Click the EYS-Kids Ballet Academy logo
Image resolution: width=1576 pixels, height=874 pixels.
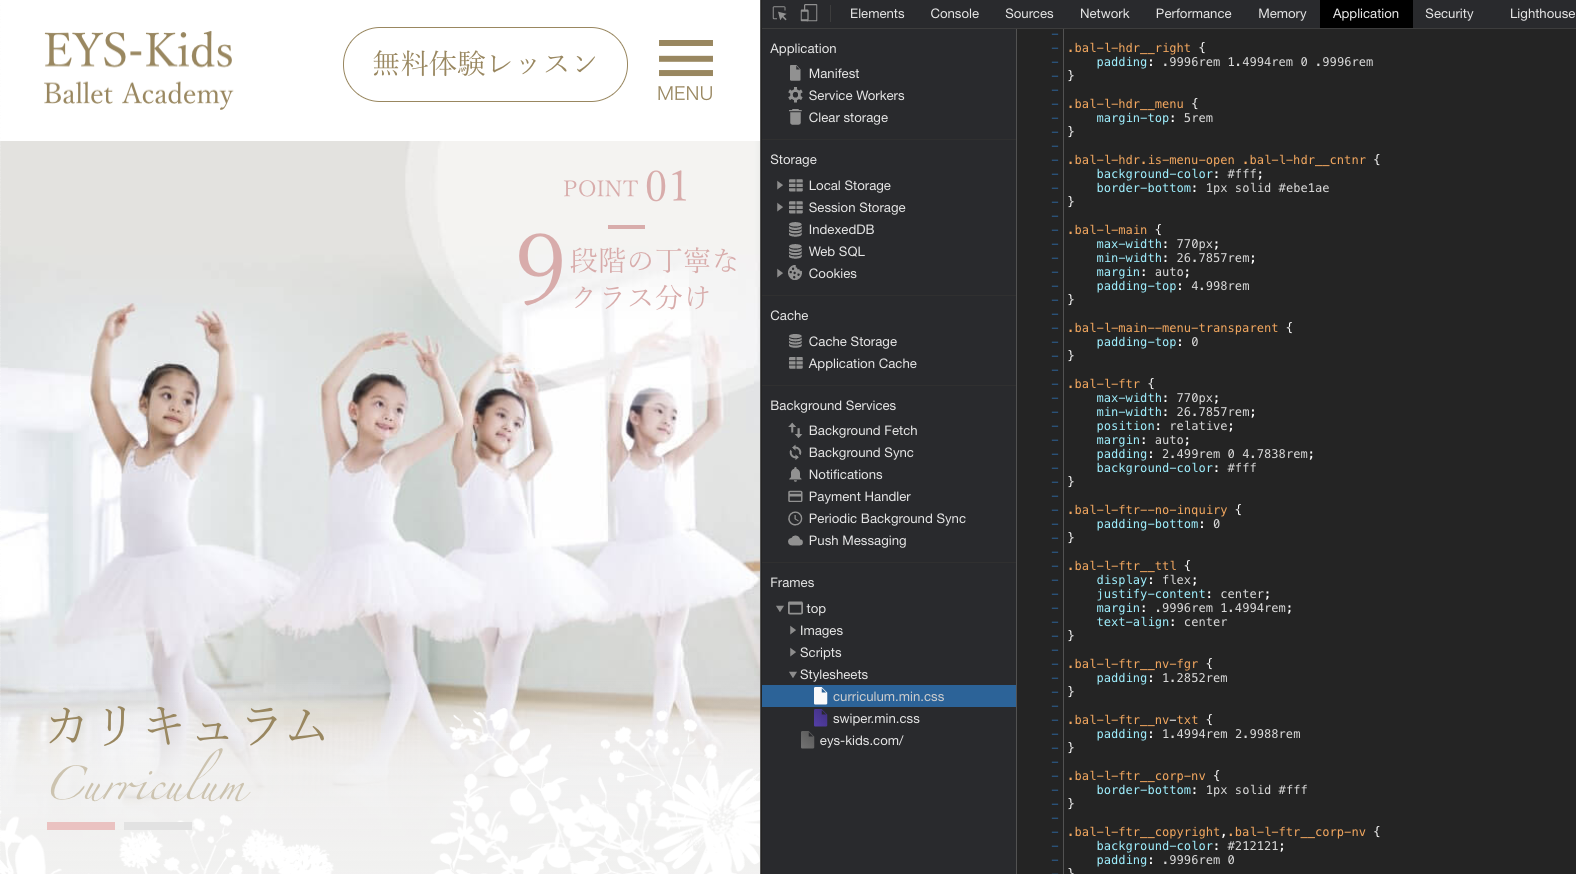(139, 68)
